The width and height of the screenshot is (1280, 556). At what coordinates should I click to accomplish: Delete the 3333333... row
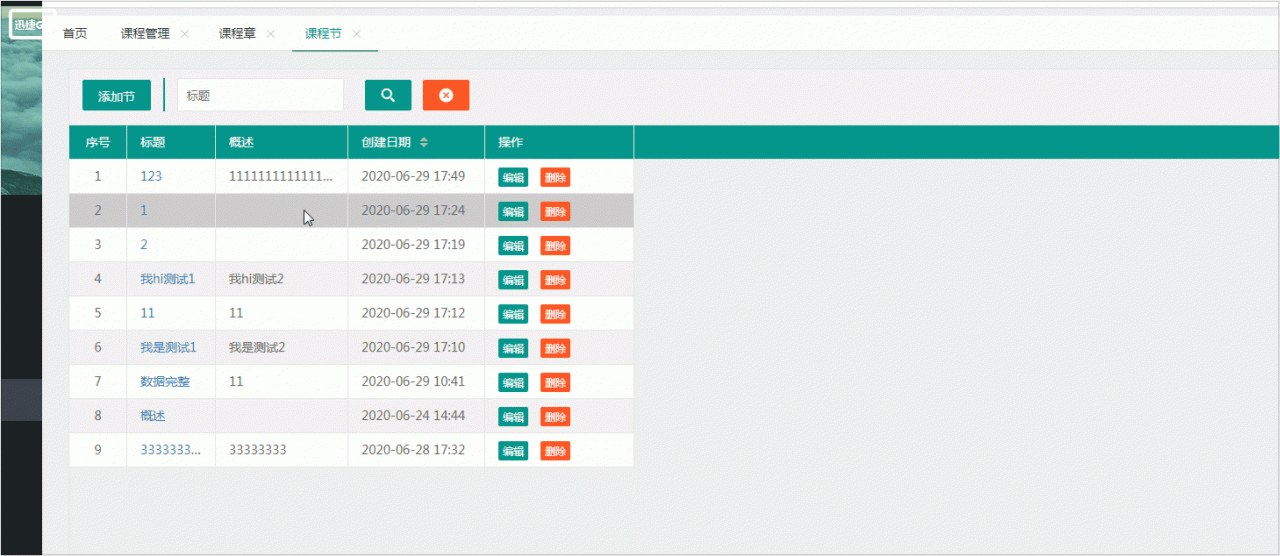(x=555, y=451)
